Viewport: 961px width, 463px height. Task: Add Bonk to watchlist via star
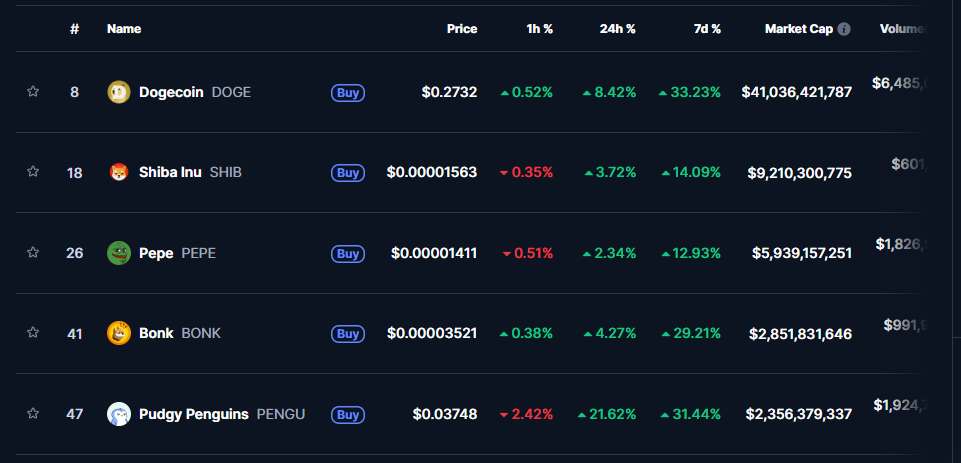tap(33, 333)
